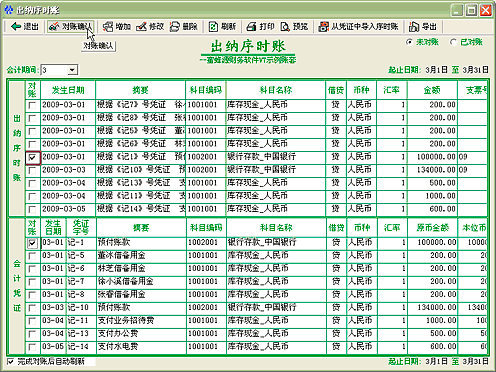Click the 发生日期 column header
The image size is (496, 372).
coord(68,90)
